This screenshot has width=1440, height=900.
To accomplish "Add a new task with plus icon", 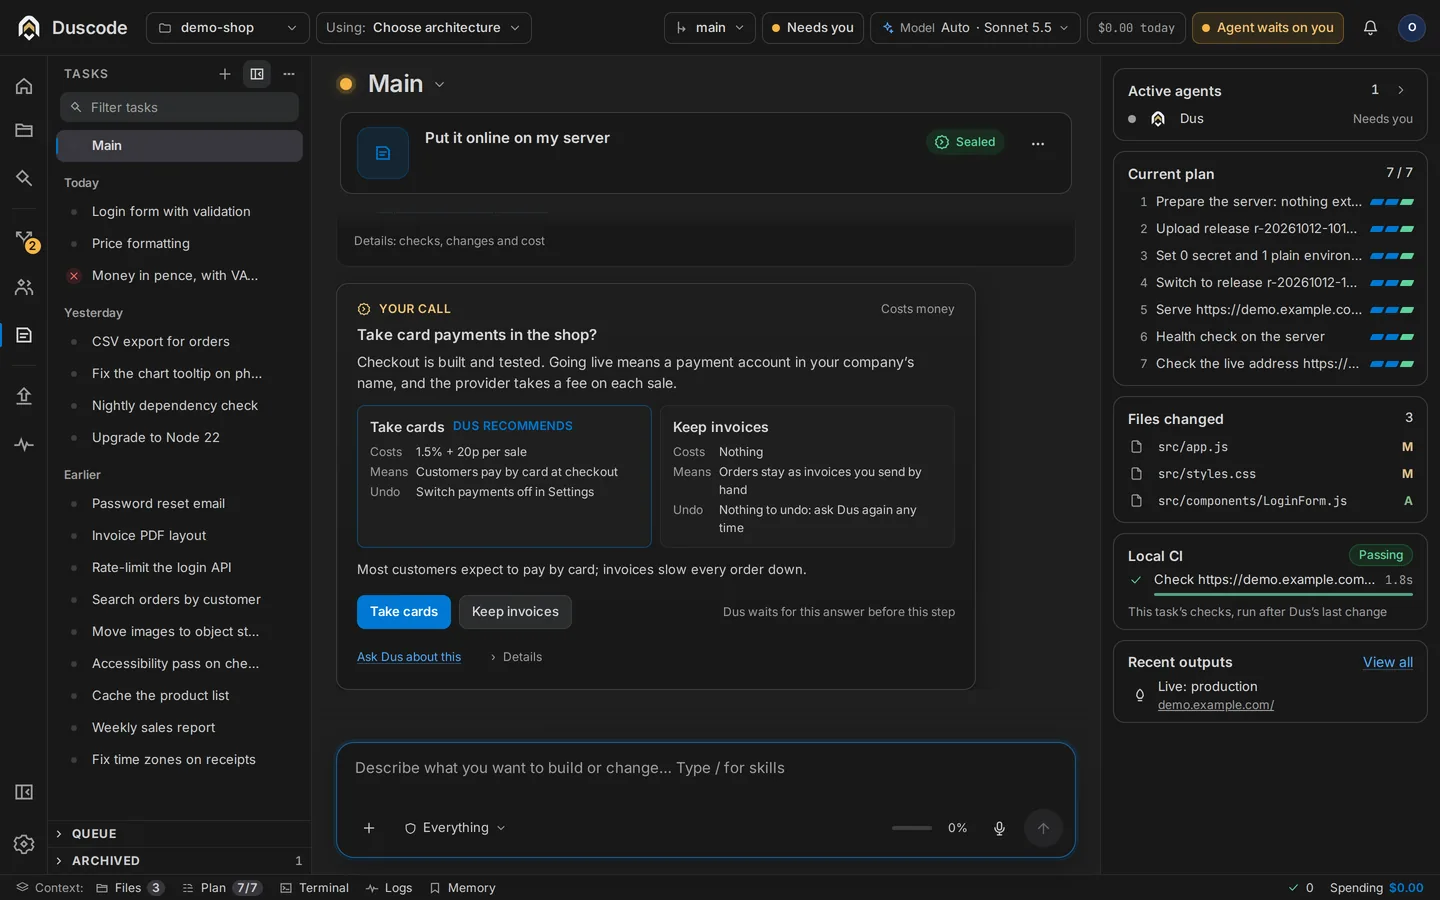I will point(225,74).
